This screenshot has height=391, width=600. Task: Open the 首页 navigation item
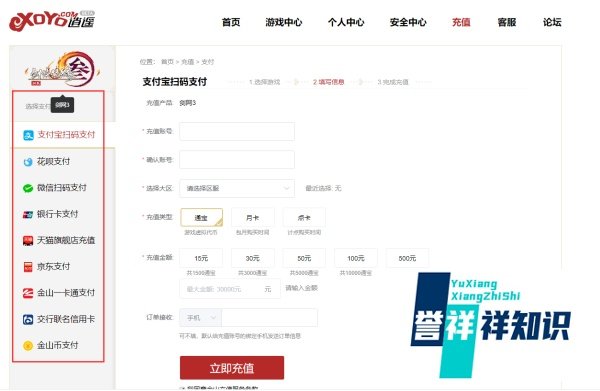[231, 22]
